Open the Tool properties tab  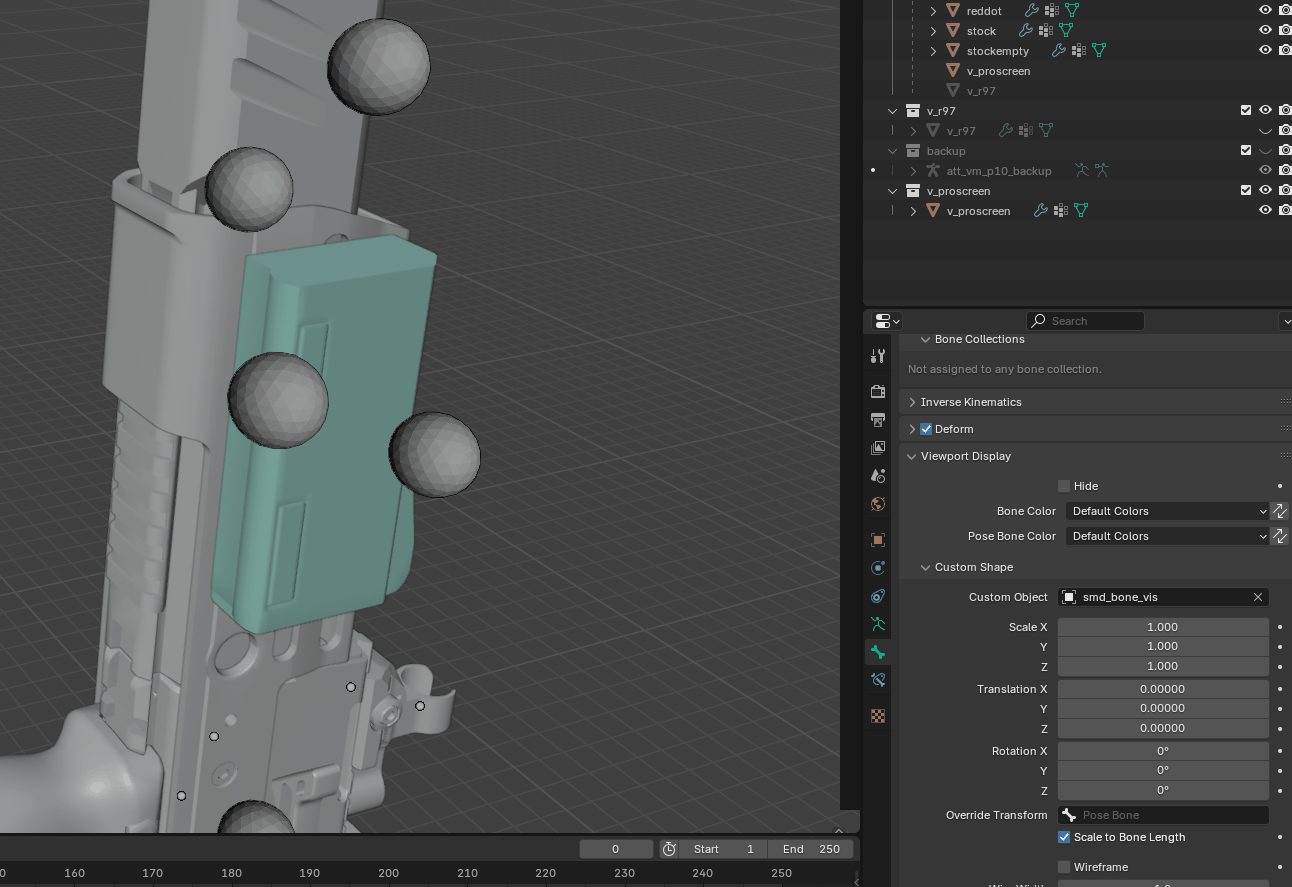pyautogui.click(x=878, y=356)
